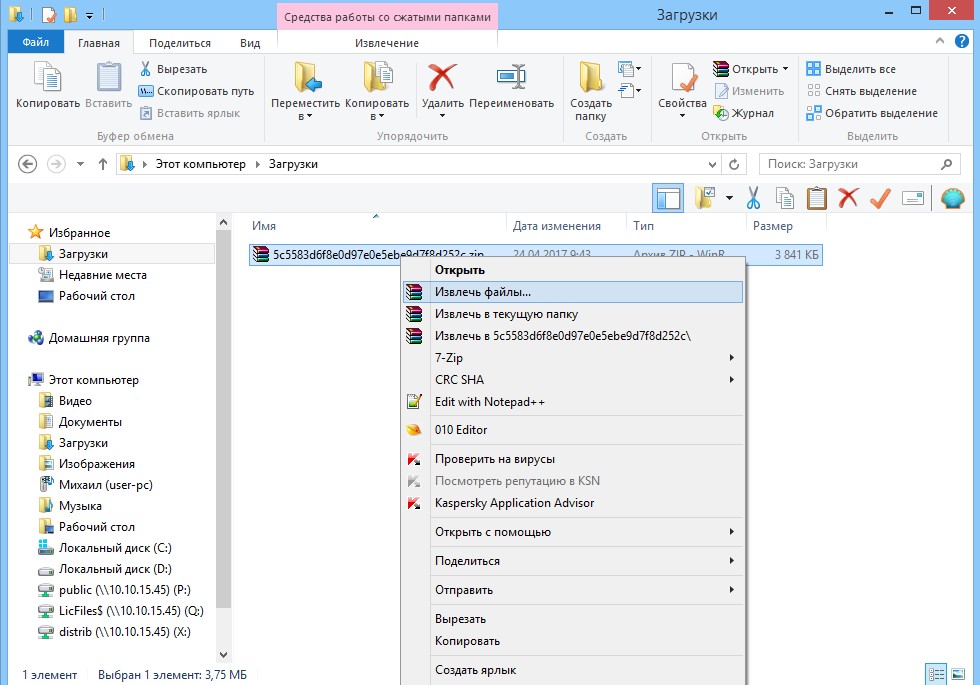The height and width of the screenshot is (685, 980).
Task: Toggle the preview pane layout button
Action: [x=668, y=199]
